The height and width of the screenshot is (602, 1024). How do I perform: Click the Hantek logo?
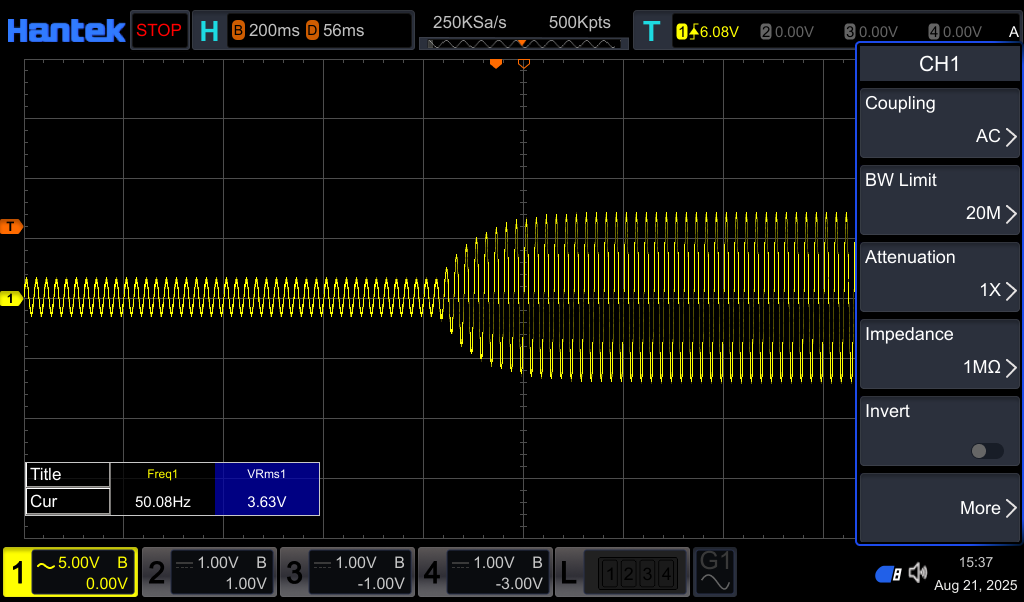coord(66,30)
